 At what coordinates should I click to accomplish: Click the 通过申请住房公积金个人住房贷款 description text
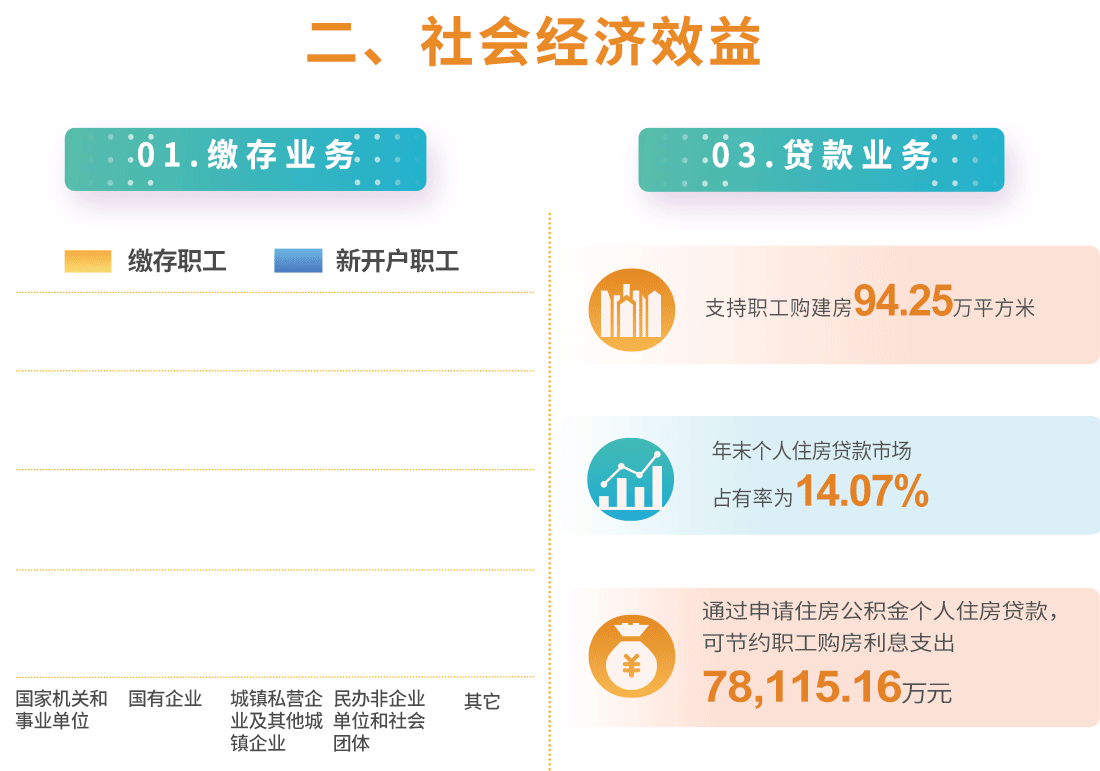point(880,610)
